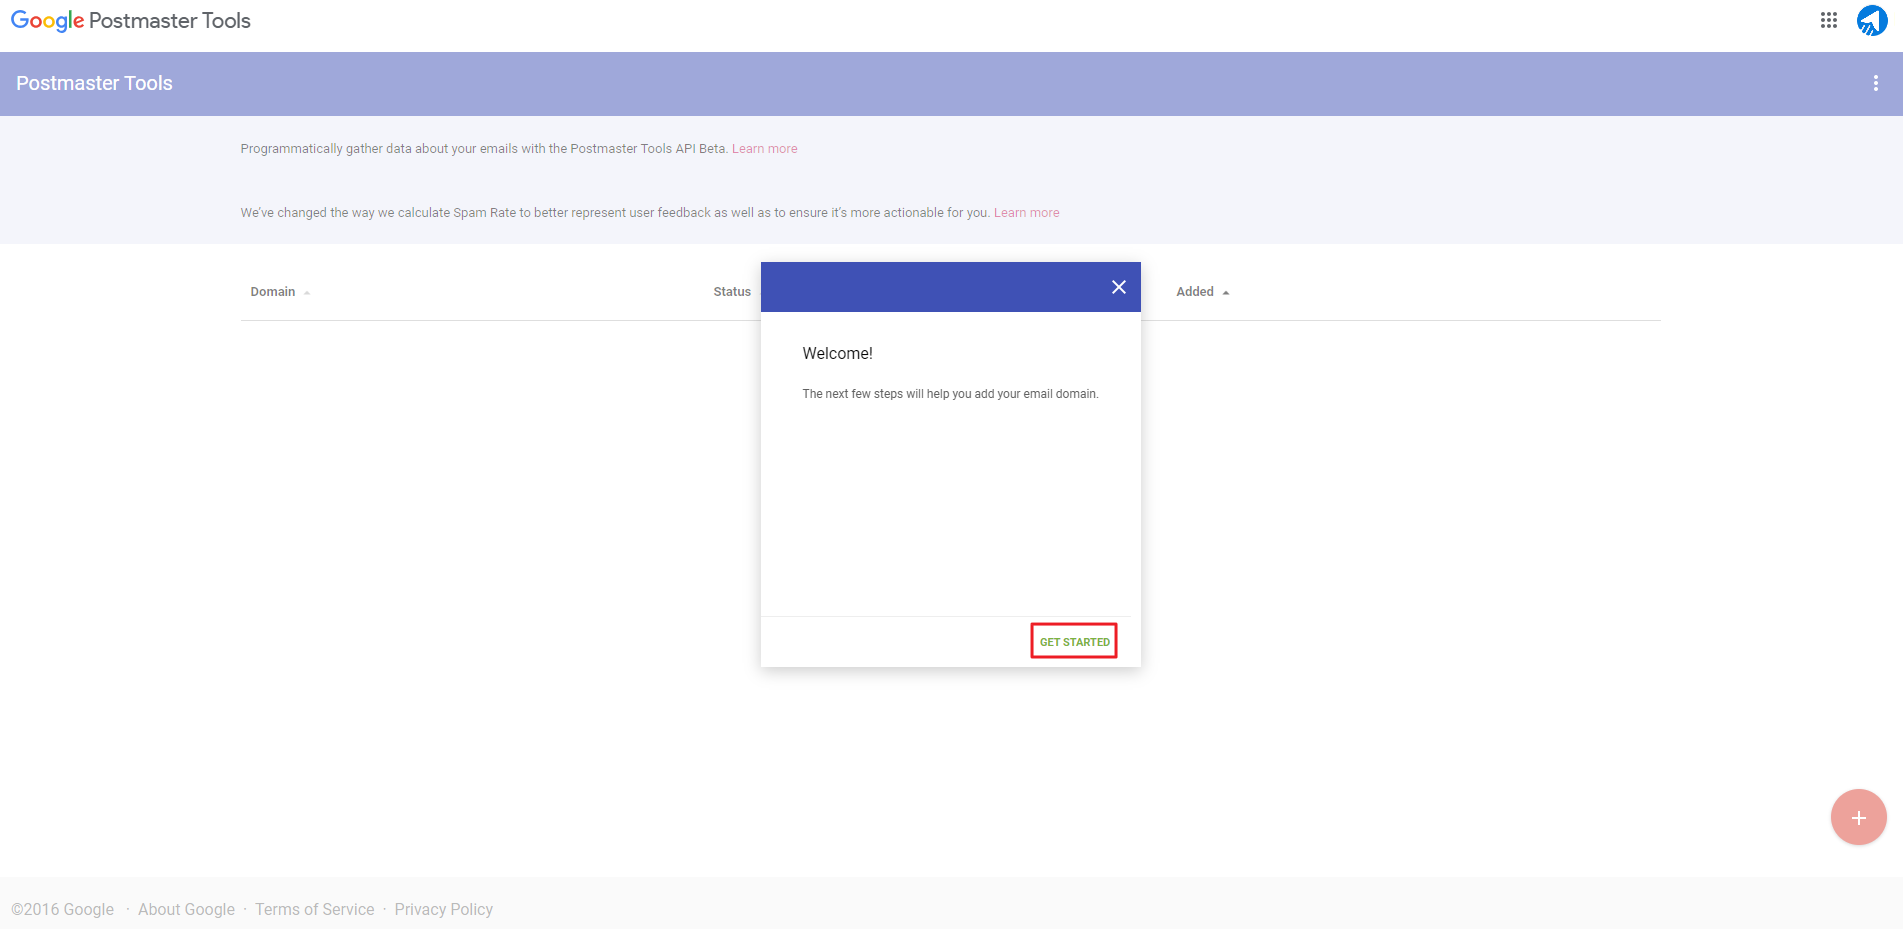Screen dimensions: 1903x929
Task: Click the account avatar in the top corner
Action: coord(1871,20)
